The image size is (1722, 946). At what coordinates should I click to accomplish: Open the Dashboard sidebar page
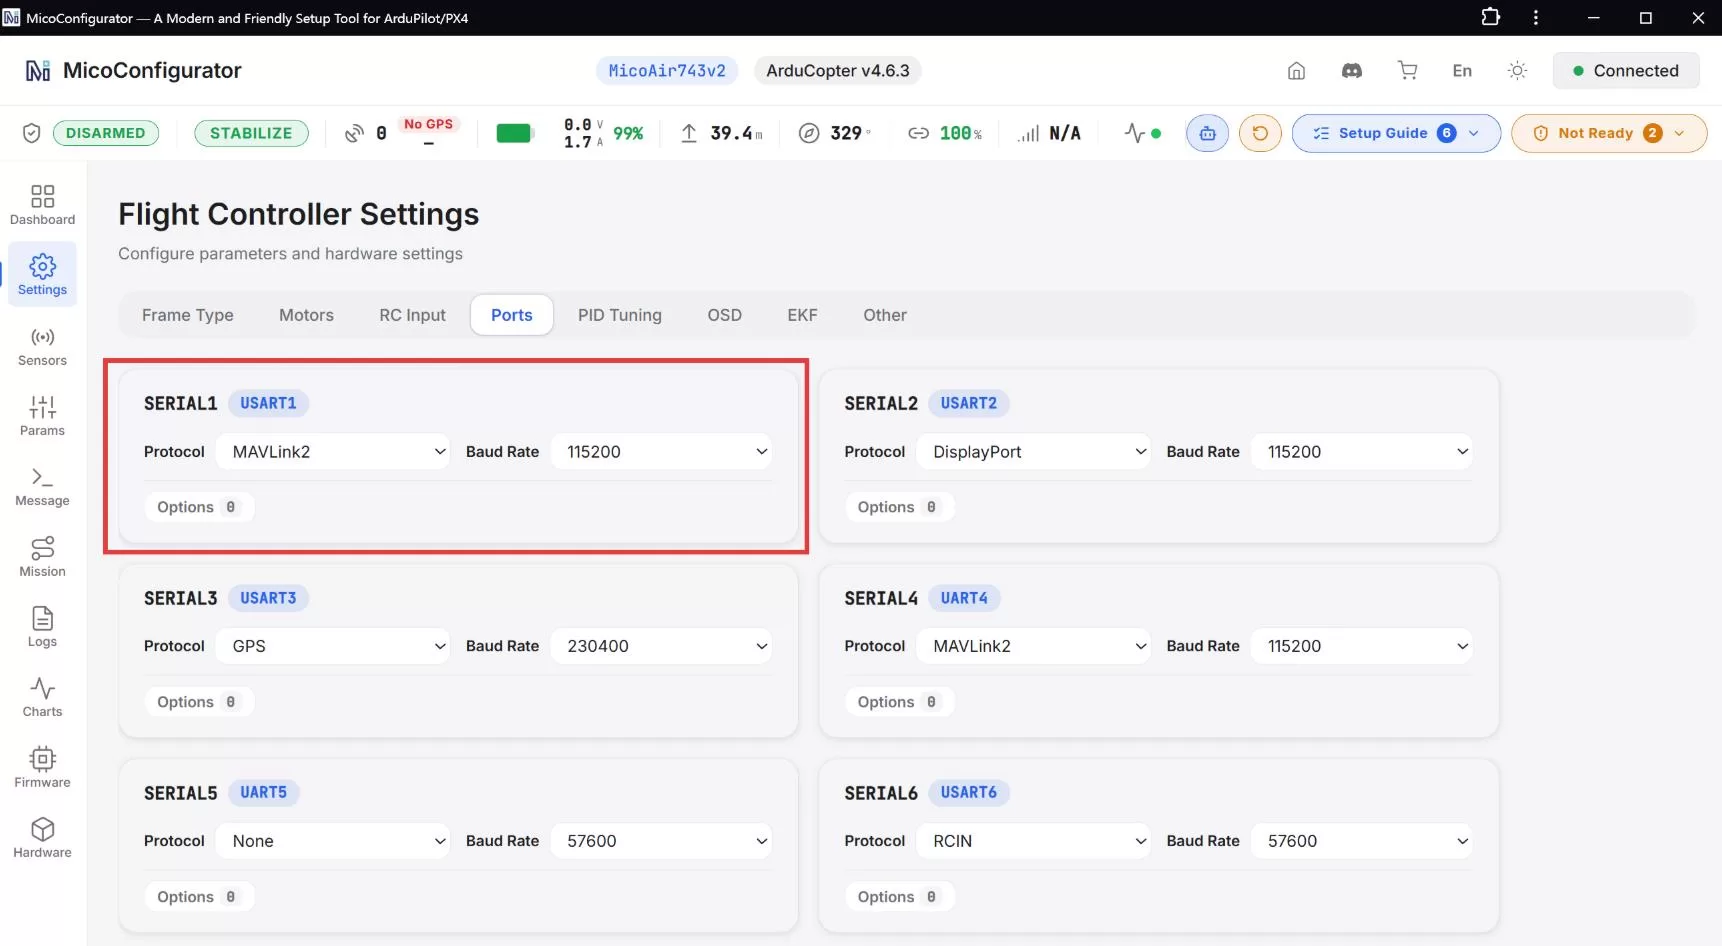pos(42,204)
